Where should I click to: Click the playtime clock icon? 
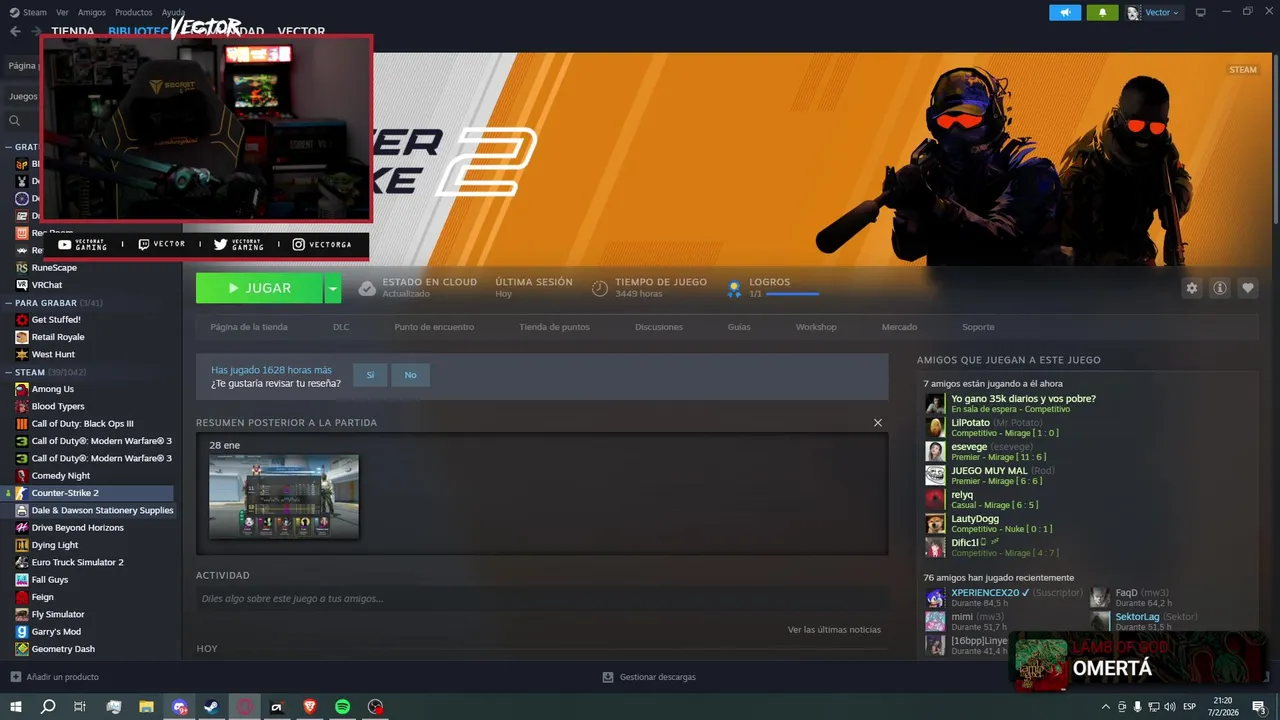[600, 288]
